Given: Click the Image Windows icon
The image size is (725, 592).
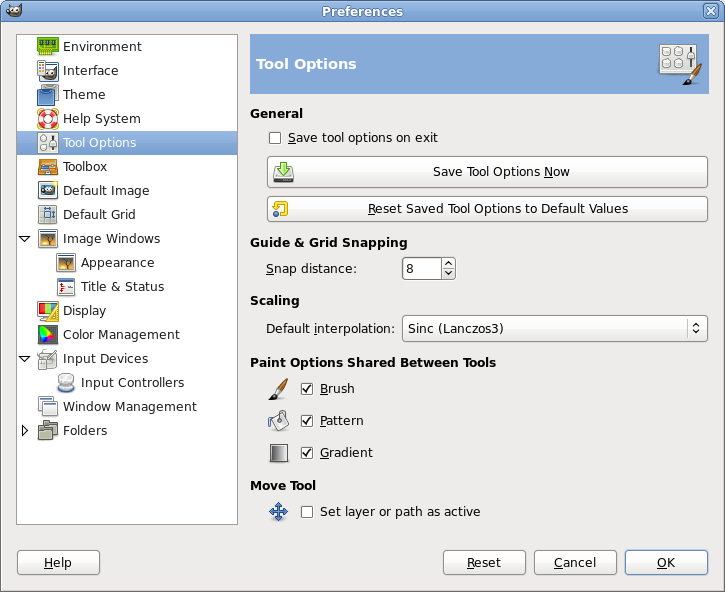Looking at the screenshot, I should point(48,239).
